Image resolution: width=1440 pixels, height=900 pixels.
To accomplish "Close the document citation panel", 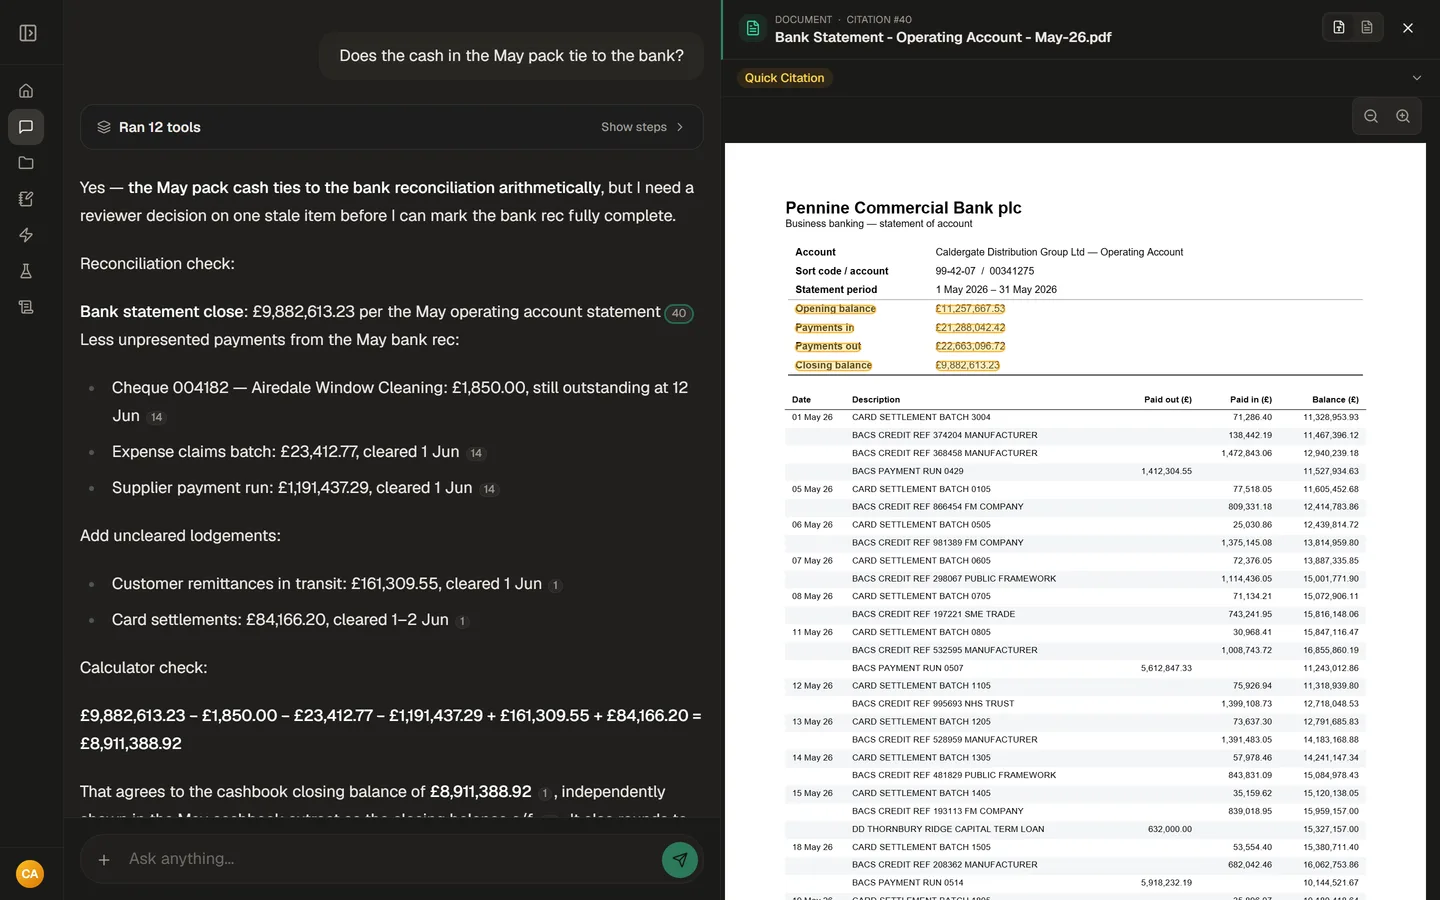I will pyautogui.click(x=1408, y=28).
